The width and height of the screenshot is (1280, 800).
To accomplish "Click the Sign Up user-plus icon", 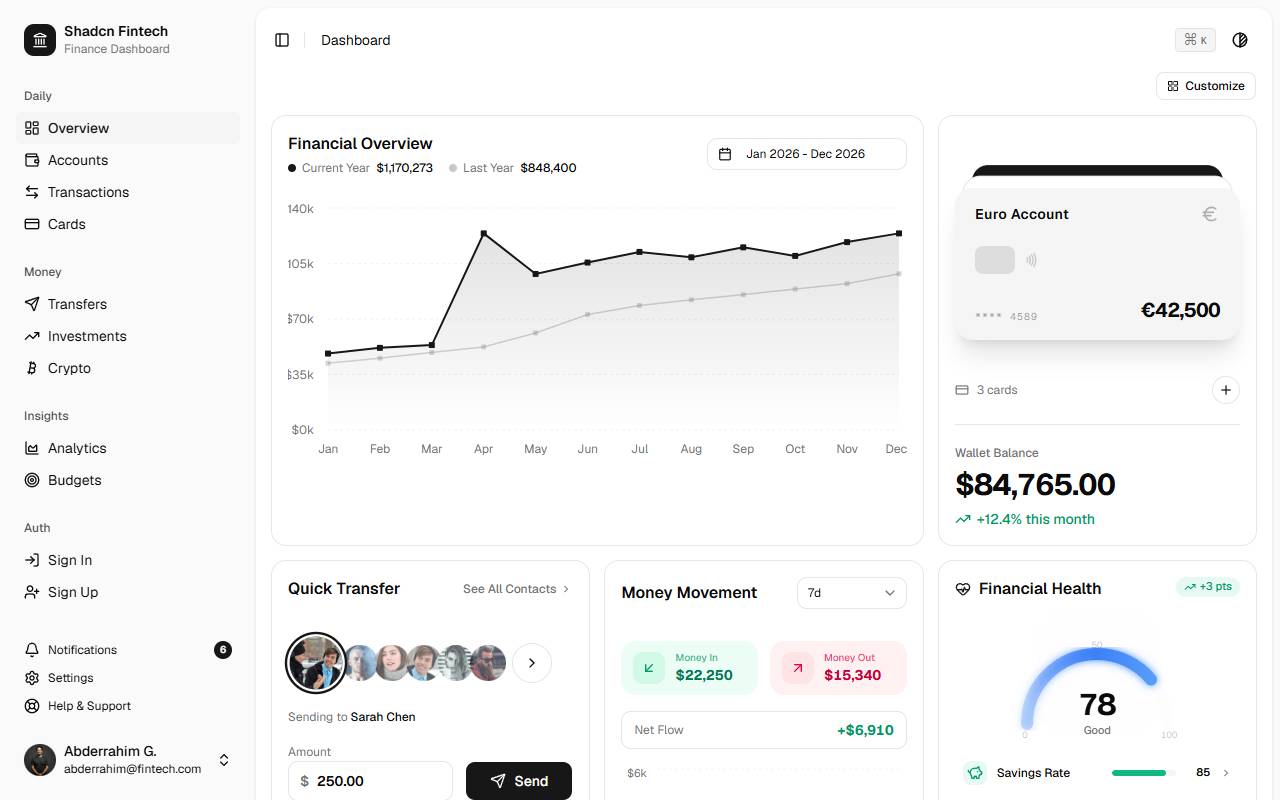I will (x=32, y=592).
